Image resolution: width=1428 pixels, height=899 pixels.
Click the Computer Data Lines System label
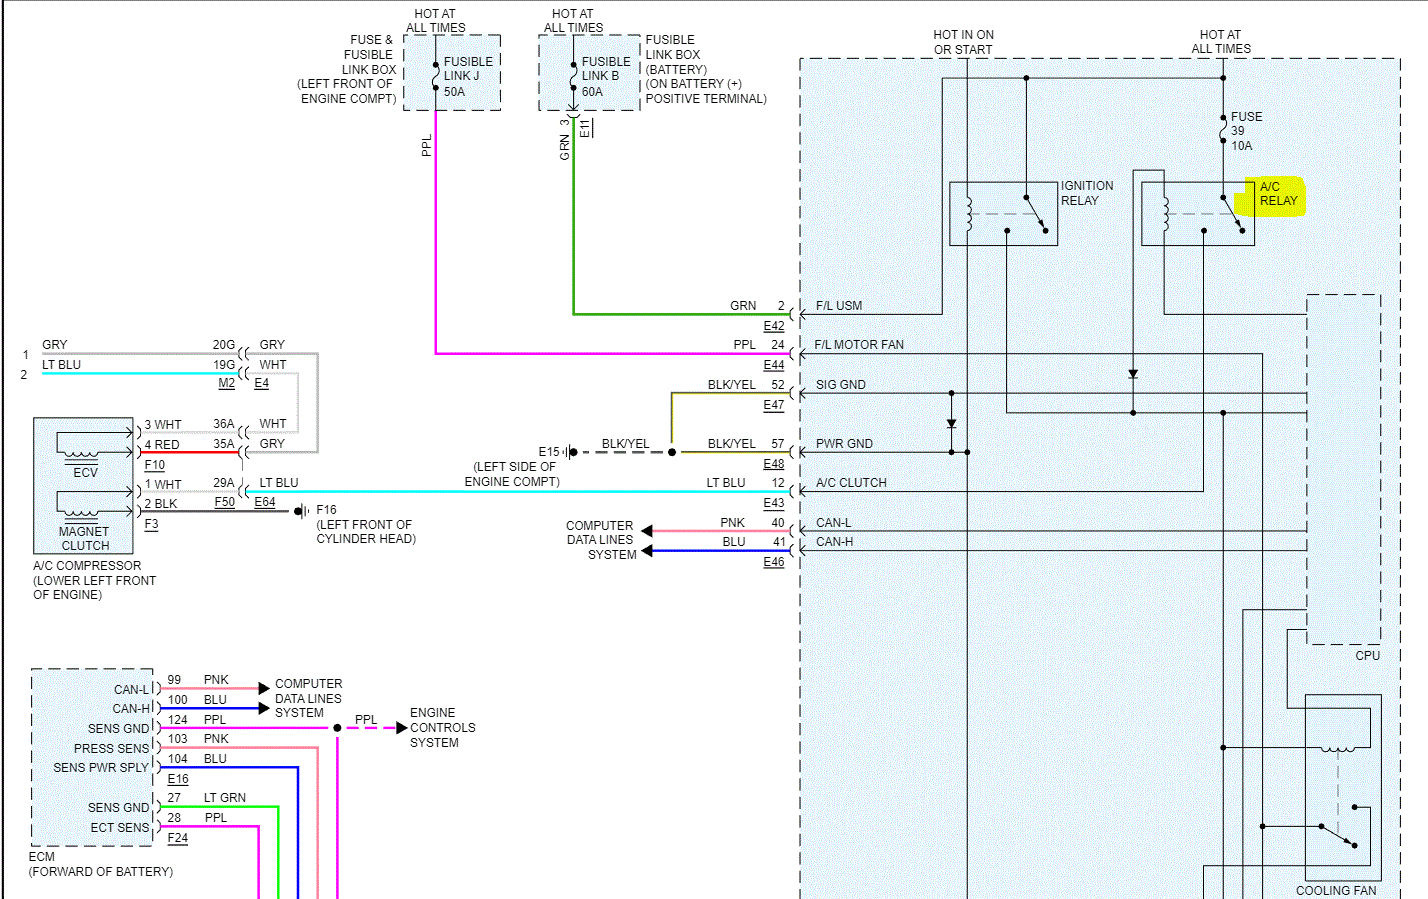coord(600,532)
